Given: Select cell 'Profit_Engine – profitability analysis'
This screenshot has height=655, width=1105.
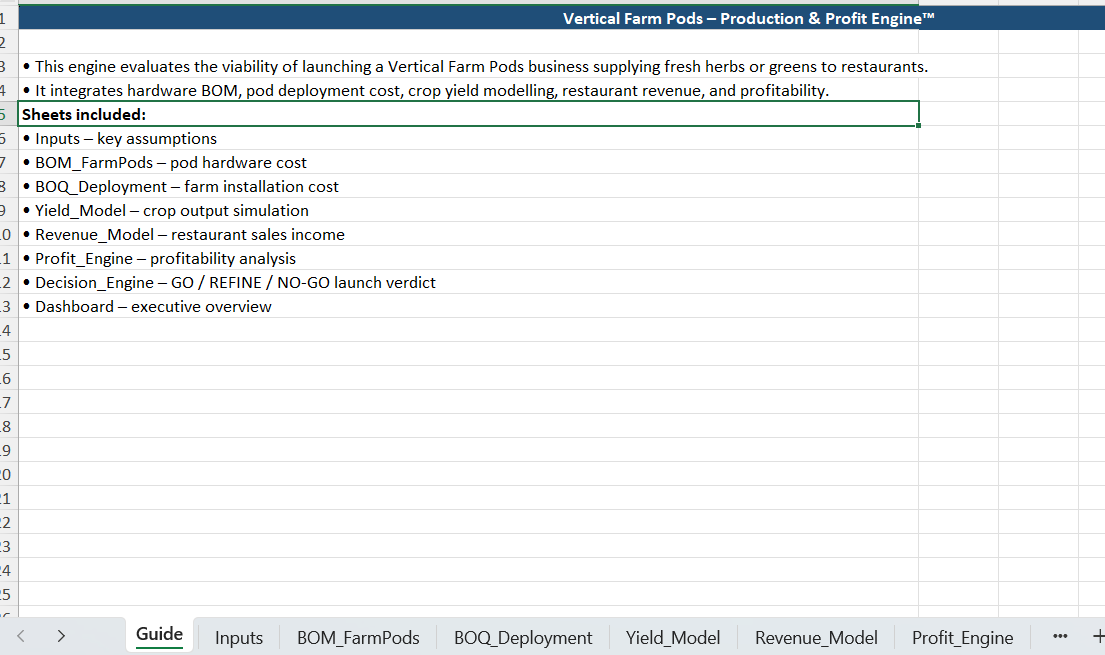Looking at the screenshot, I should pyautogui.click(x=469, y=258).
